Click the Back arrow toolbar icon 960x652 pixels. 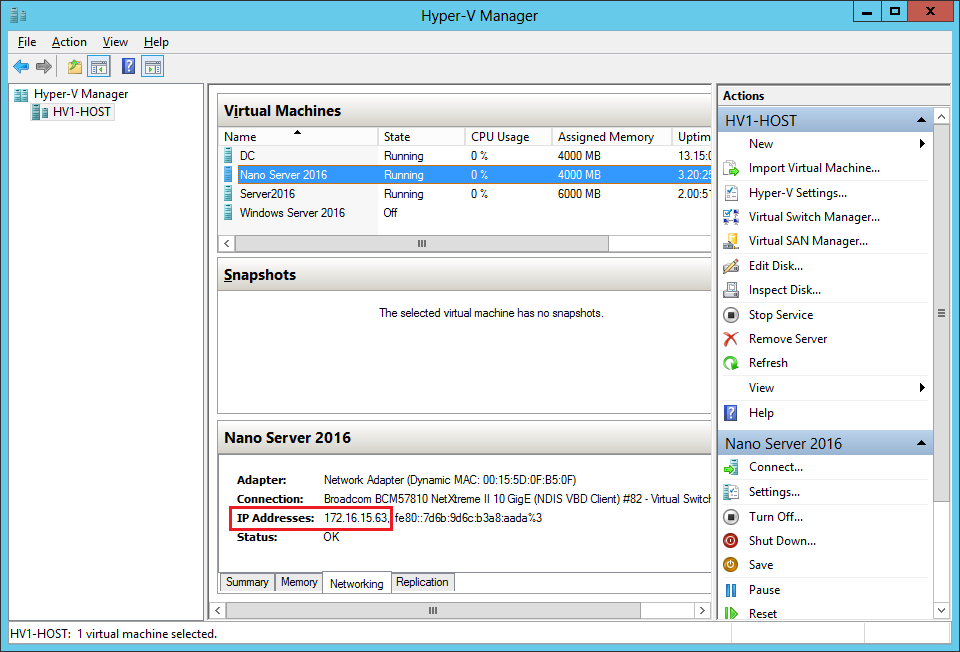point(21,66)
